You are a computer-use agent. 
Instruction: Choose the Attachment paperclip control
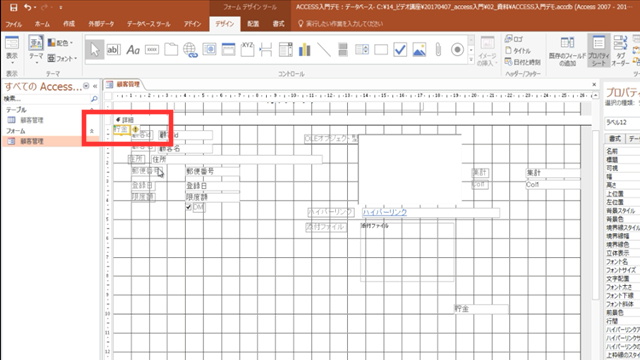click(438, 50)
